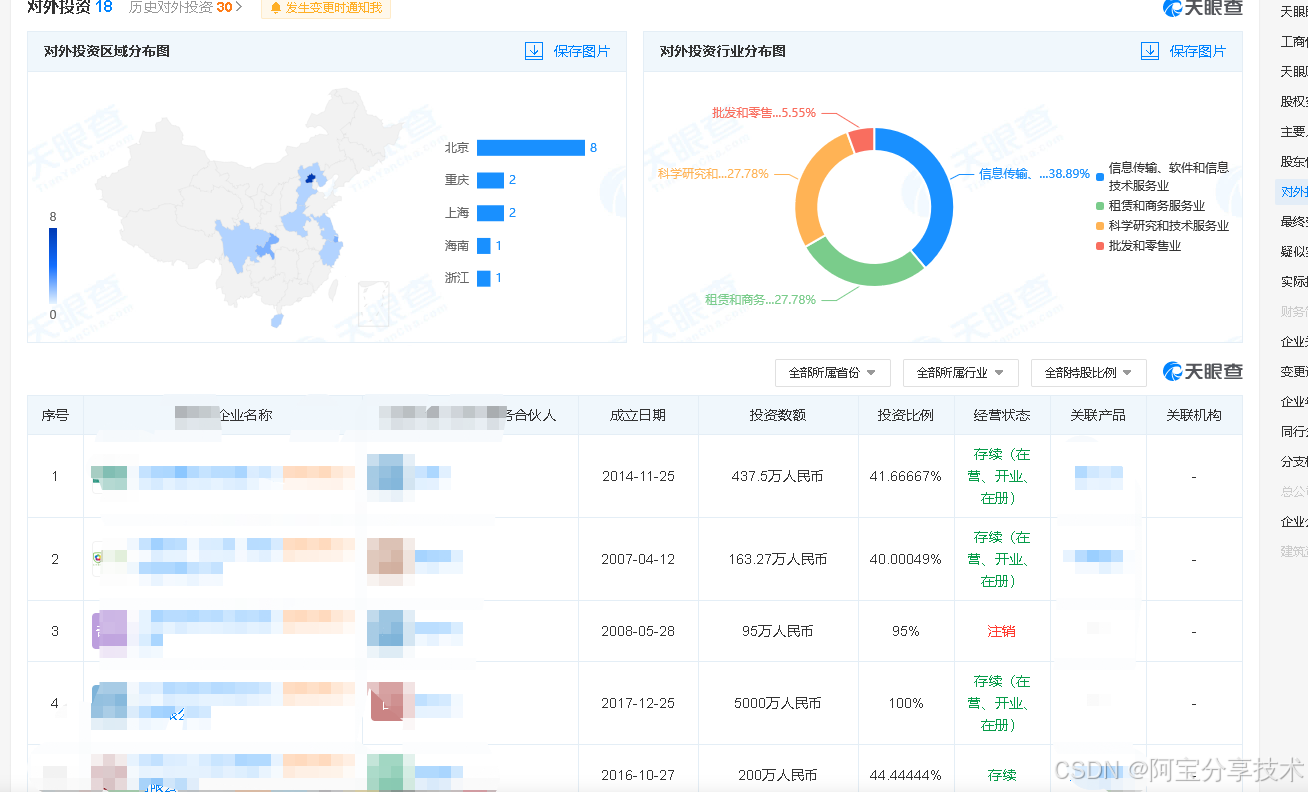This screenshot has height=792, width=1308.
Task: Click the 重庆 bar in the region chart
Action: (x=490, y=180)
